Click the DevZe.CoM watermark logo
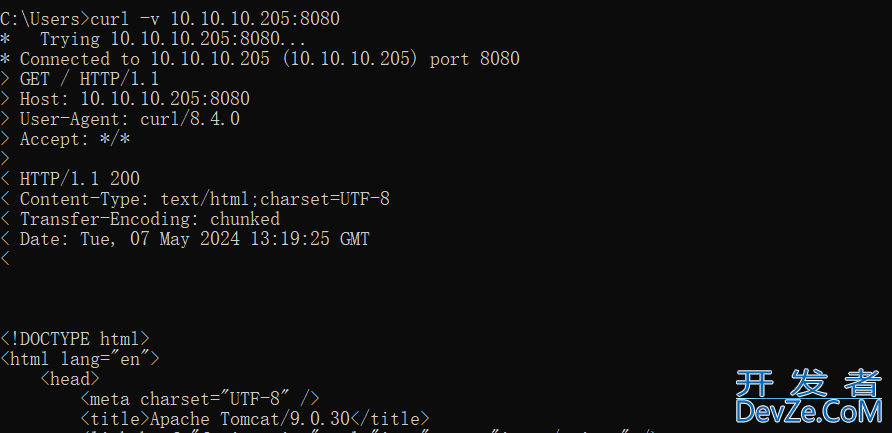Image resolution: width=892 pixels, height=433 pixels. 808,412
